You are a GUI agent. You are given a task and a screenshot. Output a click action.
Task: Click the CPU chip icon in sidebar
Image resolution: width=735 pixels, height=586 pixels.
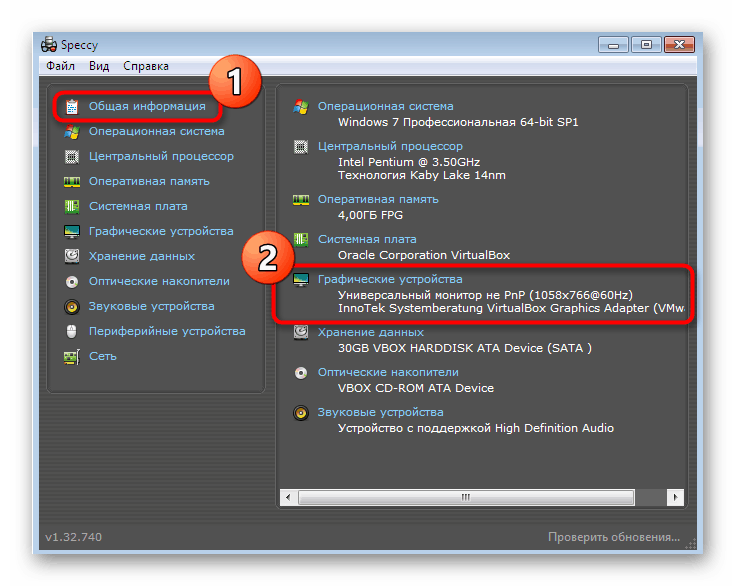(72, 157)
